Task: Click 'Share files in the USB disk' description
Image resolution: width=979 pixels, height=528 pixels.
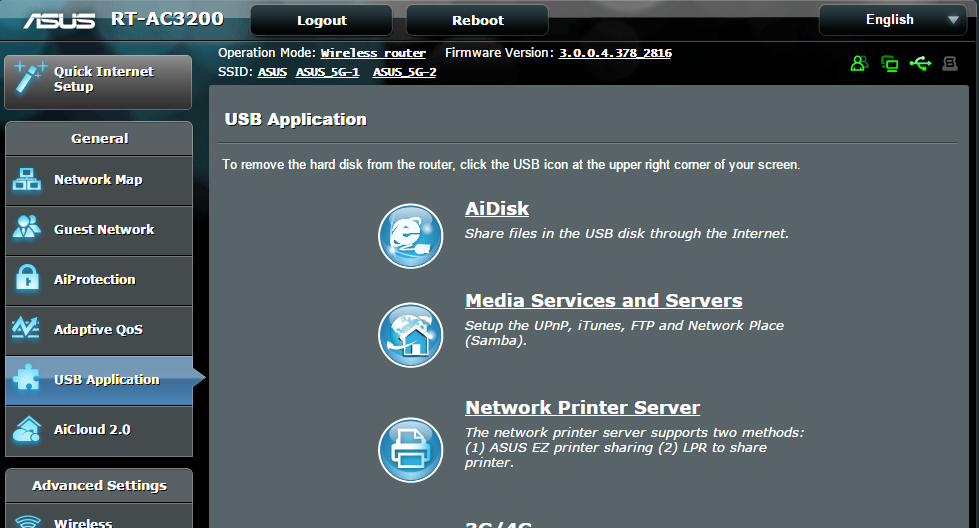Action: pyautogui.click(x=627, y=233)
